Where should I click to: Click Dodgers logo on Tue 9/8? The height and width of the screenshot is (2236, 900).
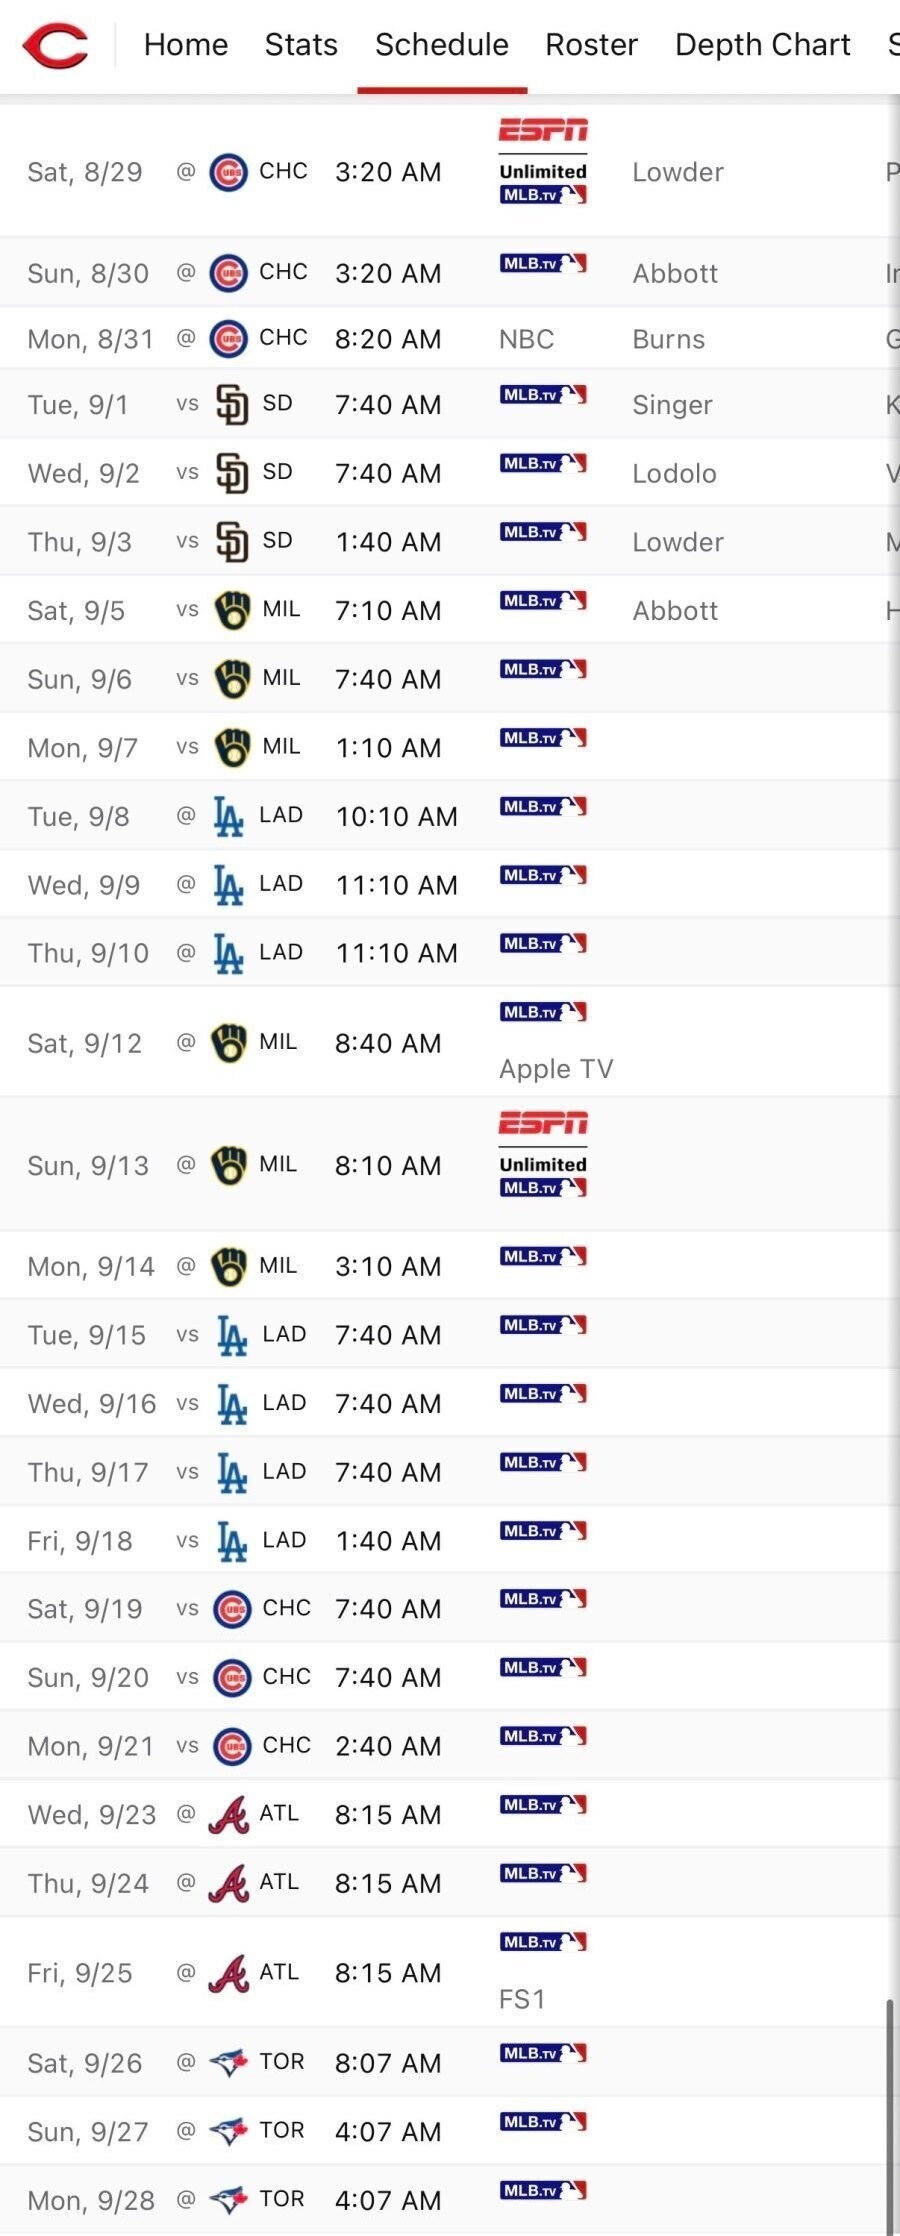pyautogui.click(x=229, y=816)
